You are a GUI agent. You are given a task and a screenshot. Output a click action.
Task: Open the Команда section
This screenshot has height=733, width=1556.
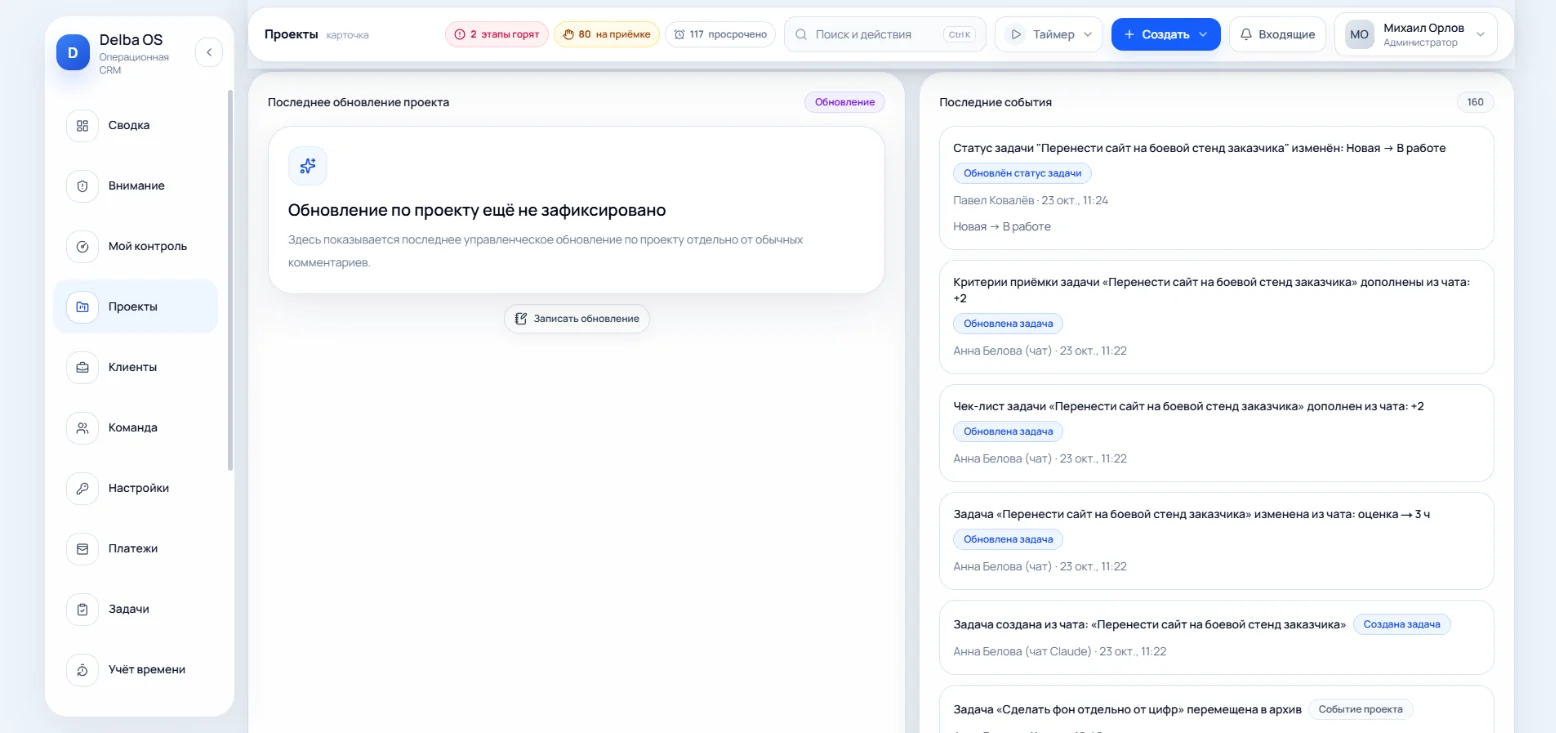[x=136, y=428]
